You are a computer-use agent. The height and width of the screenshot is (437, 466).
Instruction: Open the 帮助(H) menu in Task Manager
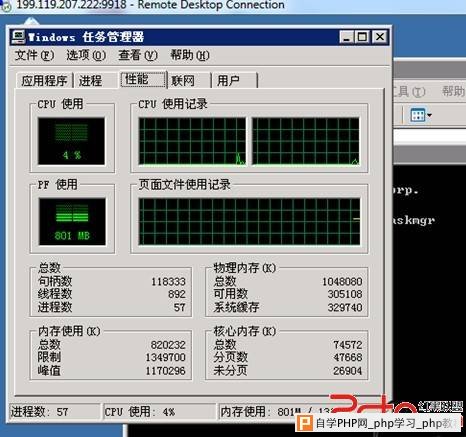point(190,55)
